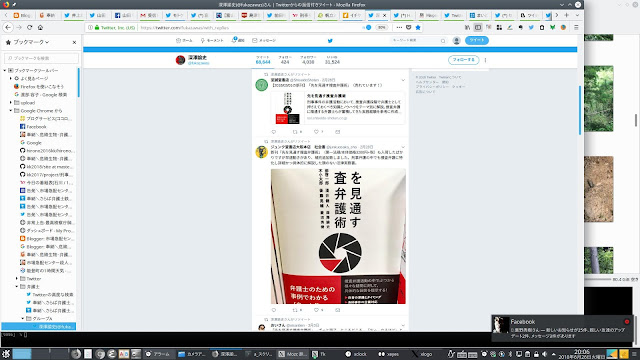The image size is (640, 360).
Task: Open Twitter Messages navigation item
Action: tap(264, 40)
